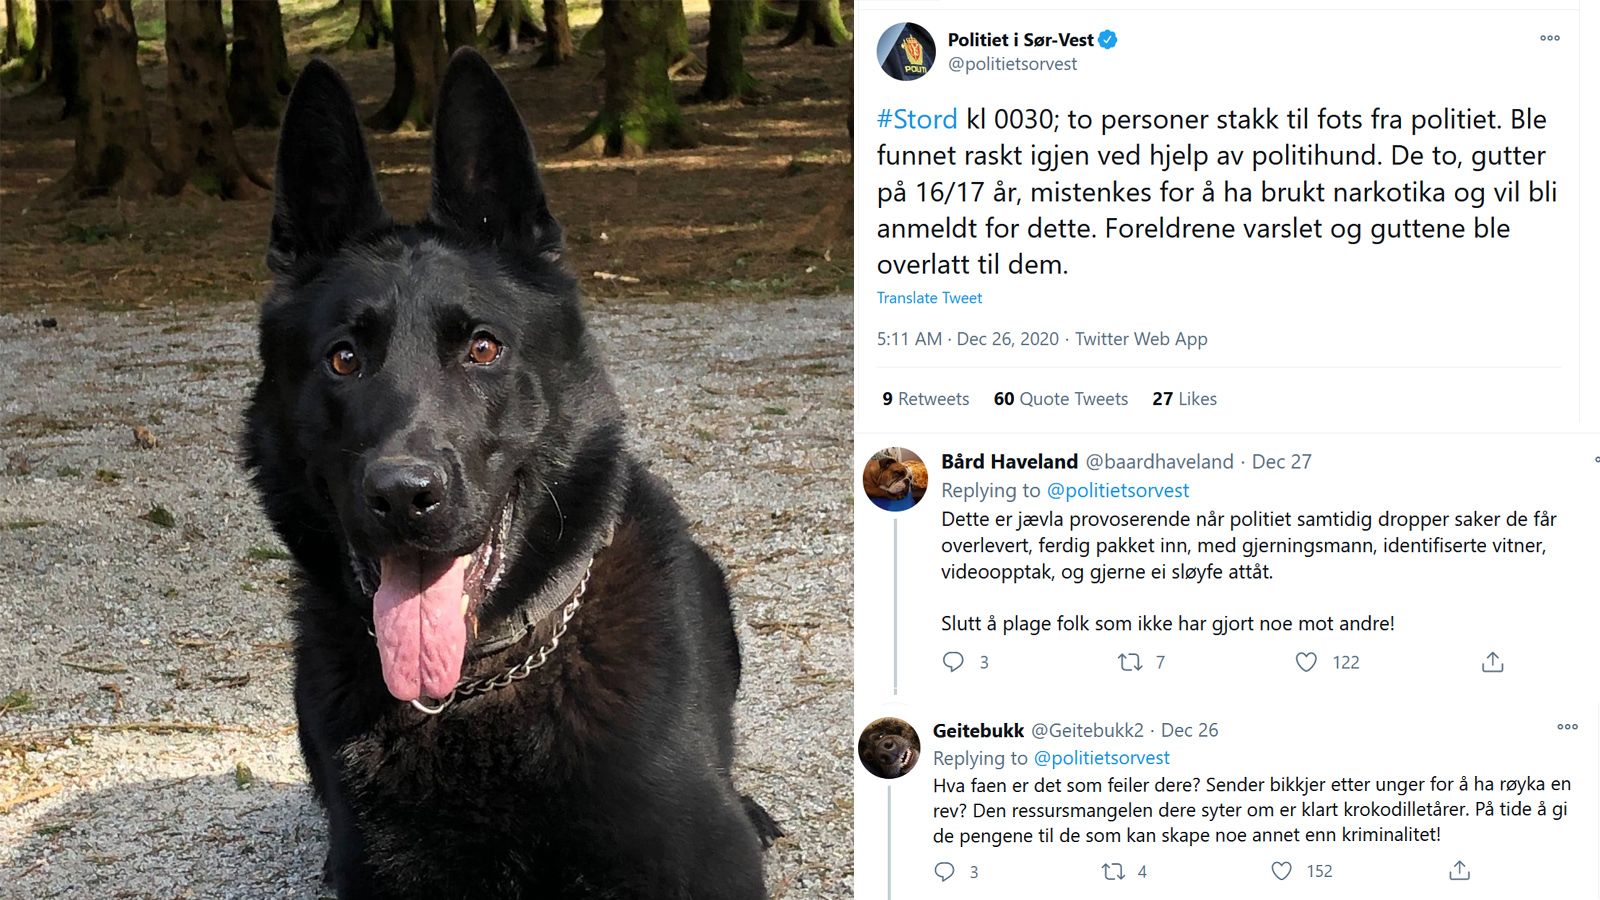Viewport: 1600px width, 900px height.
Task: Click the verified badge next to Politiet i Sør-Vest
Action: point(1108,40)
